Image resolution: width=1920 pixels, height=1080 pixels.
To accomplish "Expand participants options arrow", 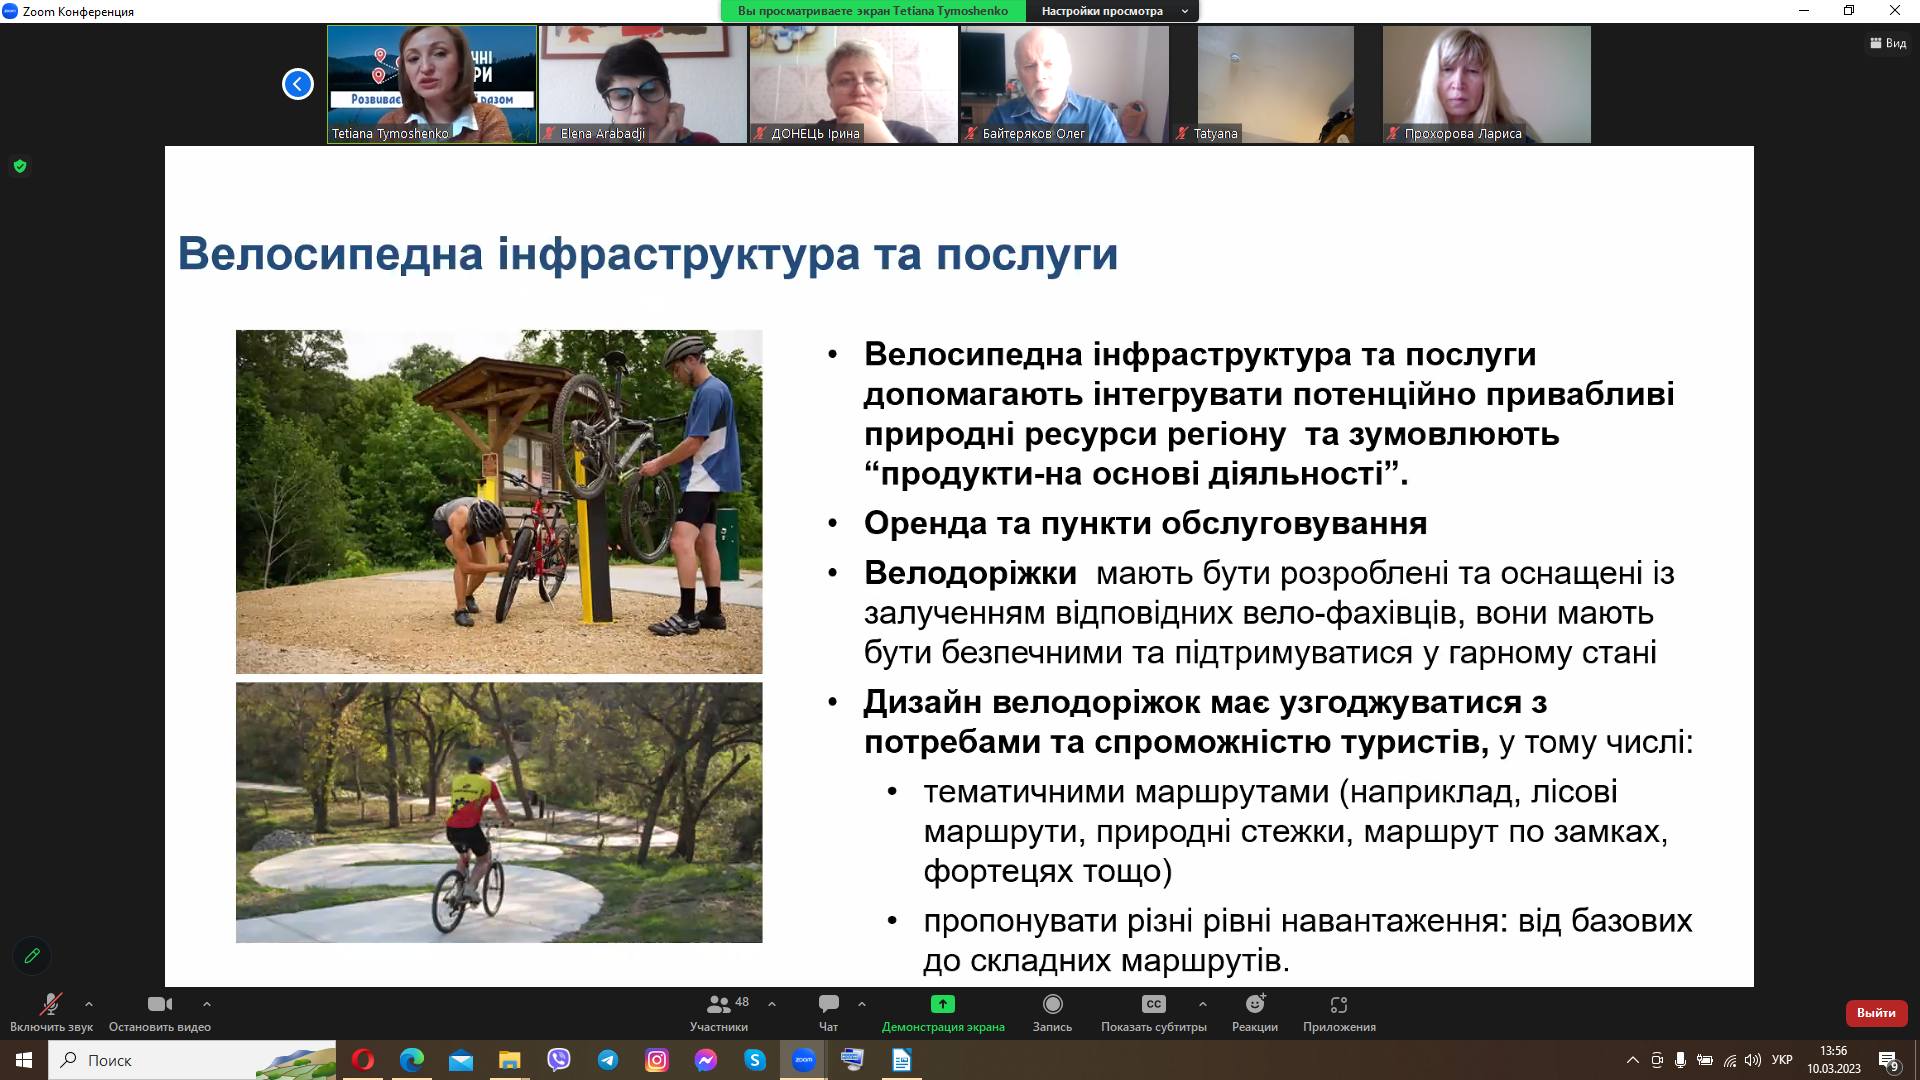I will click(771, 1004).
